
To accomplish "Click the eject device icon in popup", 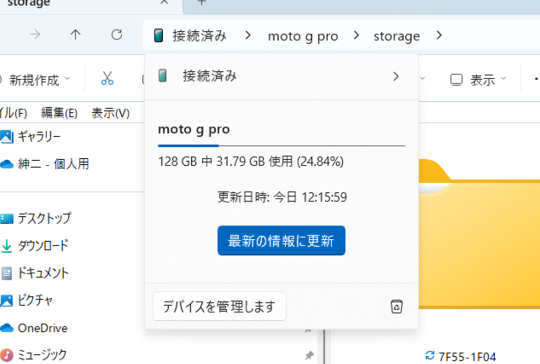I will pos(396,306).
